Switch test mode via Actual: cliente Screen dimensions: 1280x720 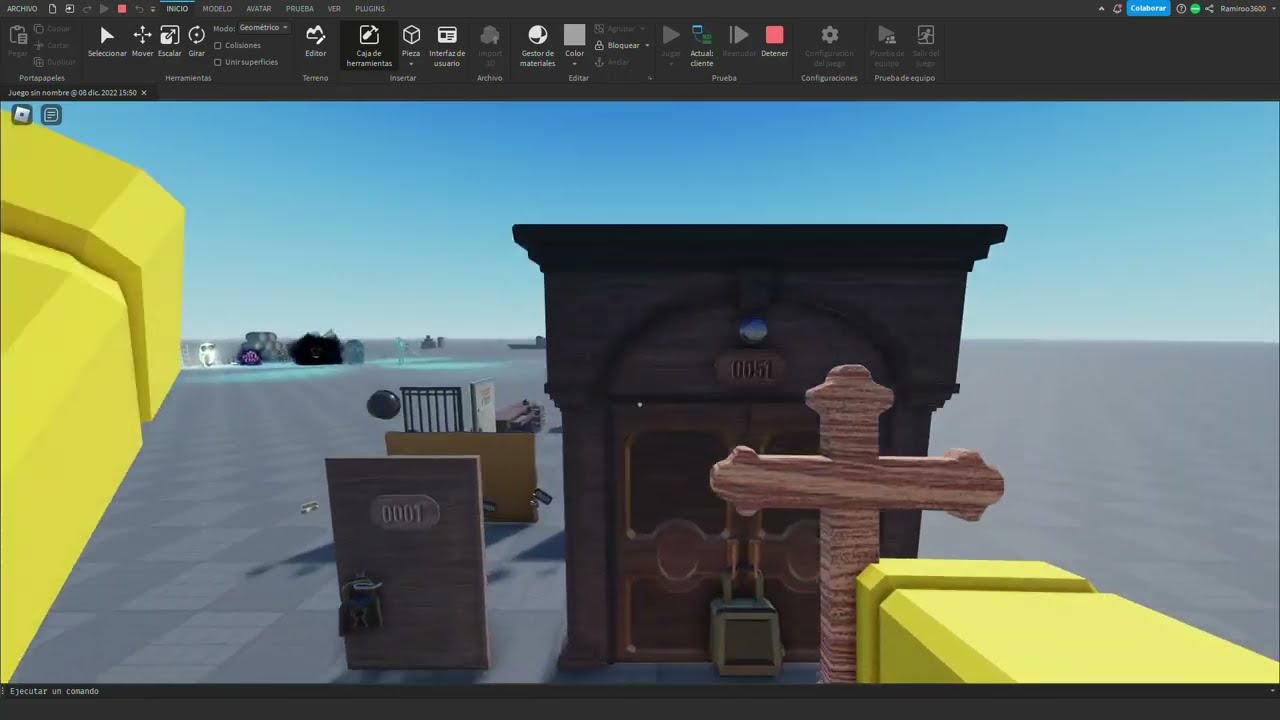point(702,46)
